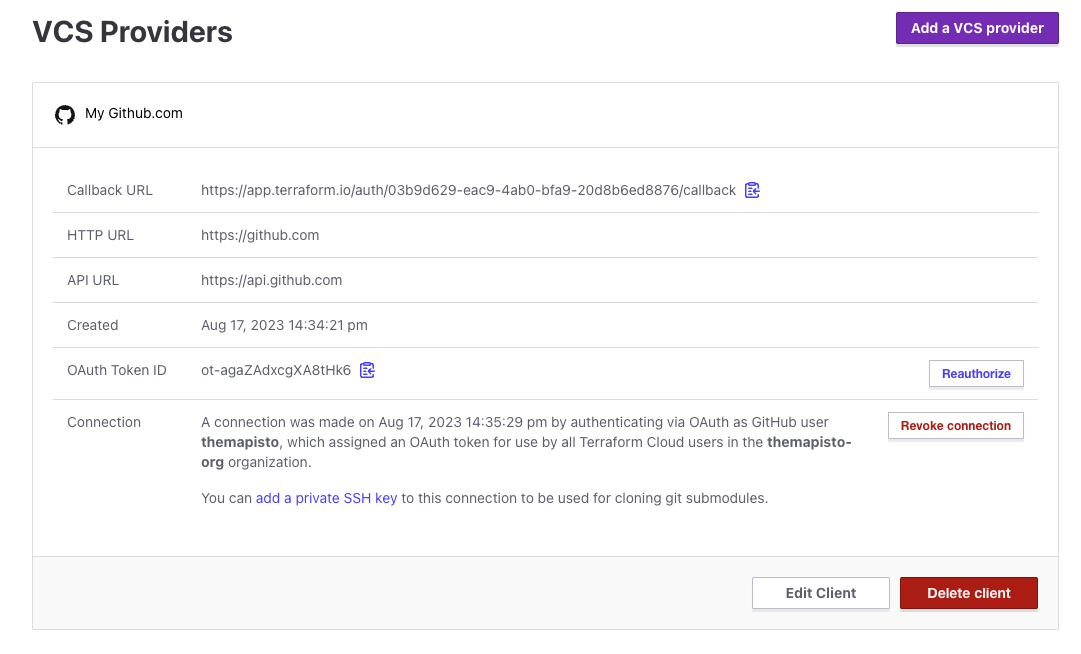The height and width of the screenshot is (654, 1081).
Task: Click the Callback URL row label
Action: click(110, 190)
